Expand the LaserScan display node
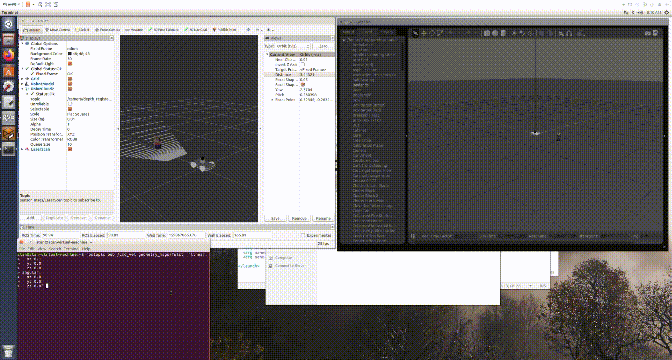This screenshot has height=360, width=672. pyautogui.click(x=22, y=149)
